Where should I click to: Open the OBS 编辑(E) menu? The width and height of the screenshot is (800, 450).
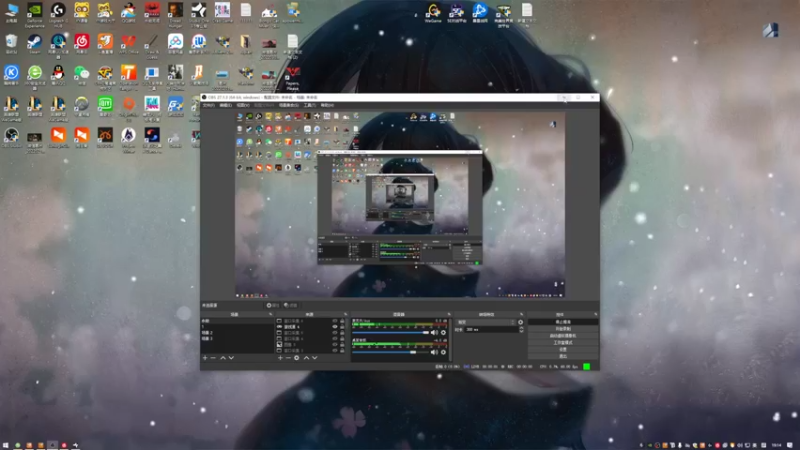pyautogui.click(x=226, y=106)
